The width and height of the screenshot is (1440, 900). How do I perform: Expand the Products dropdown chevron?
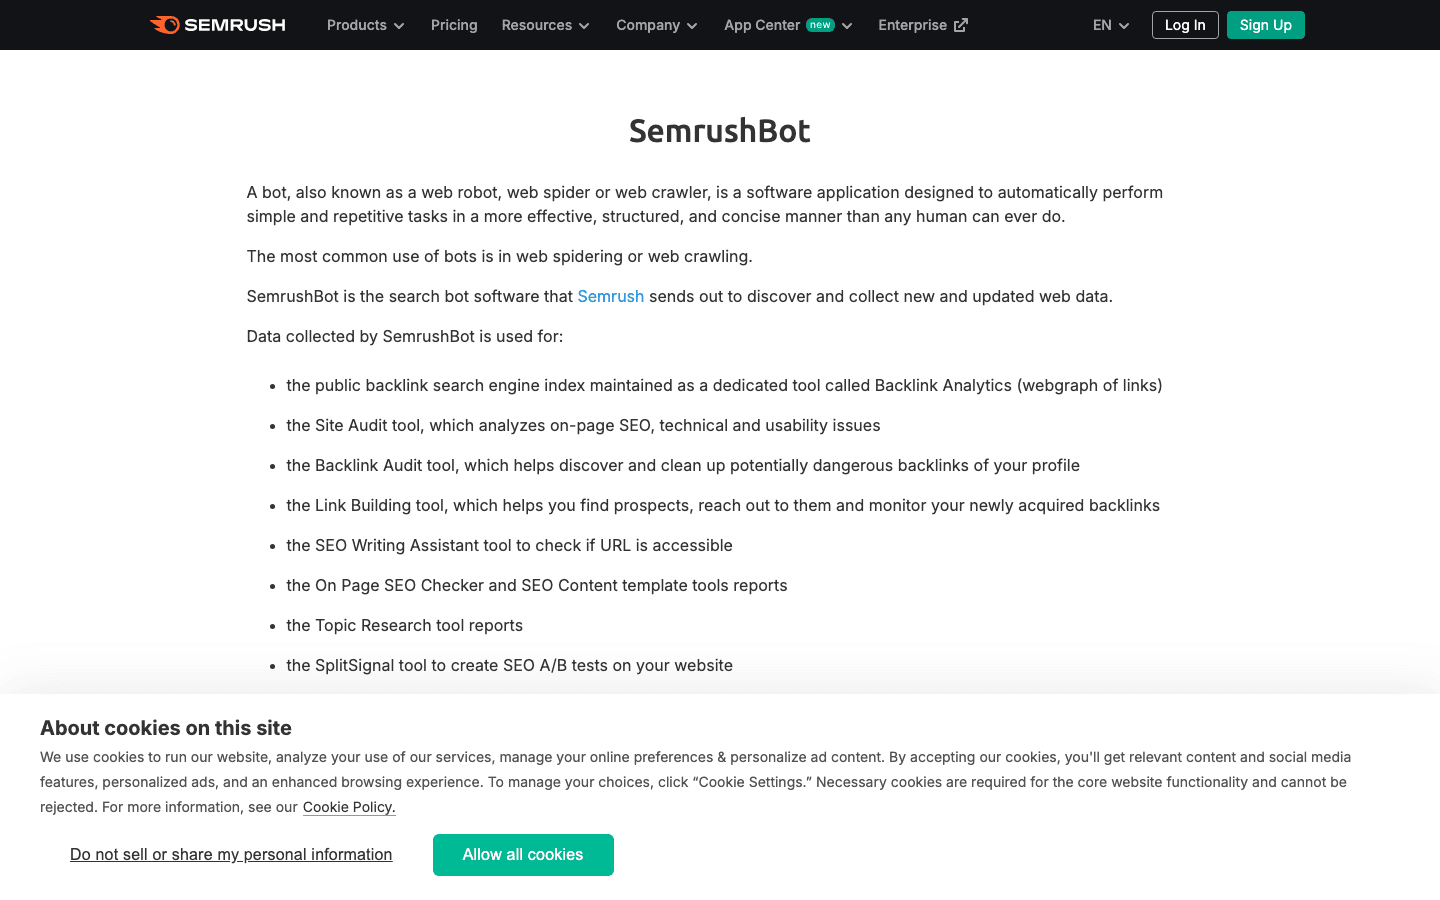399,26
